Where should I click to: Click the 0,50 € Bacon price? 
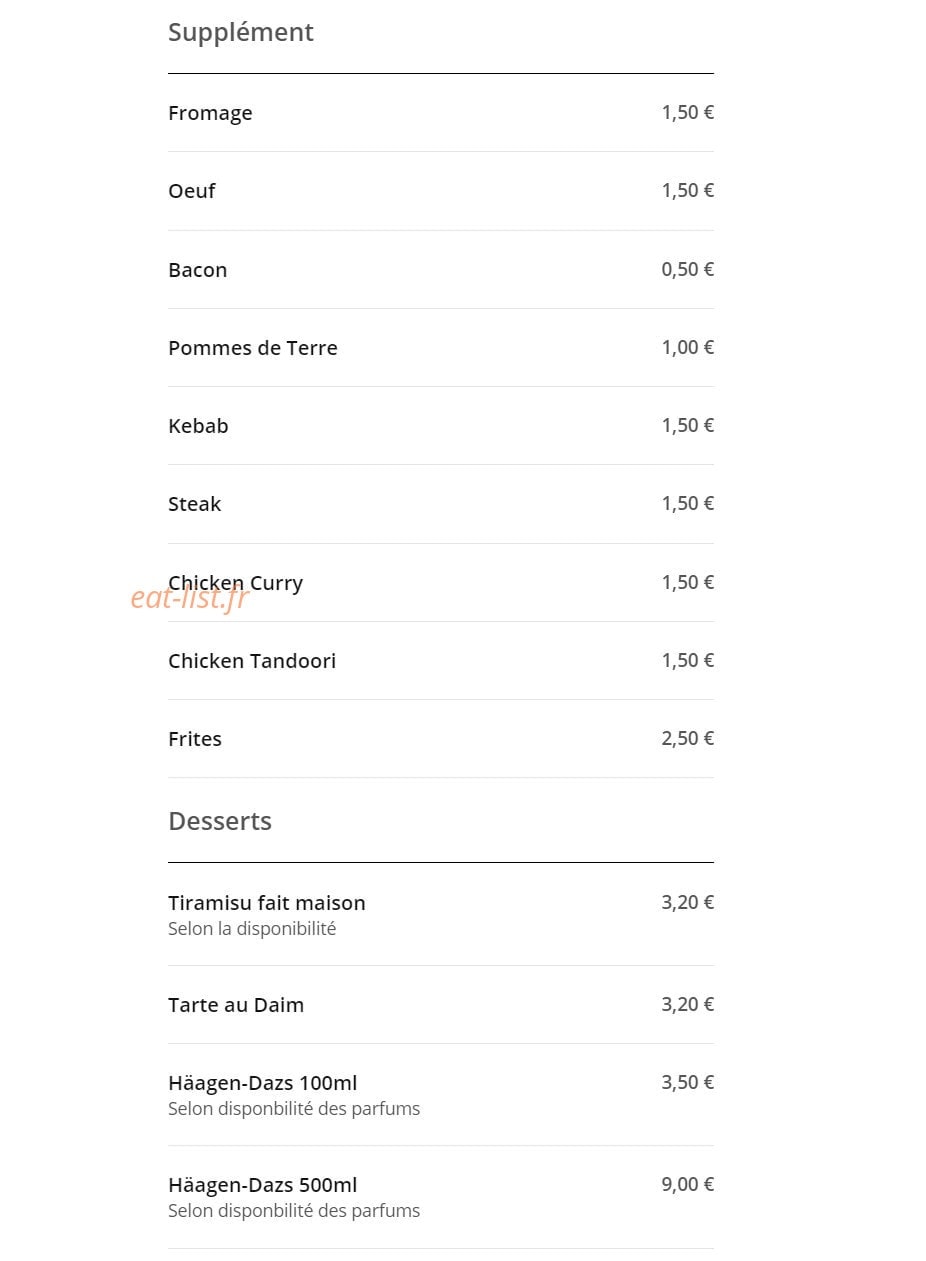click(x=687, y=269)
